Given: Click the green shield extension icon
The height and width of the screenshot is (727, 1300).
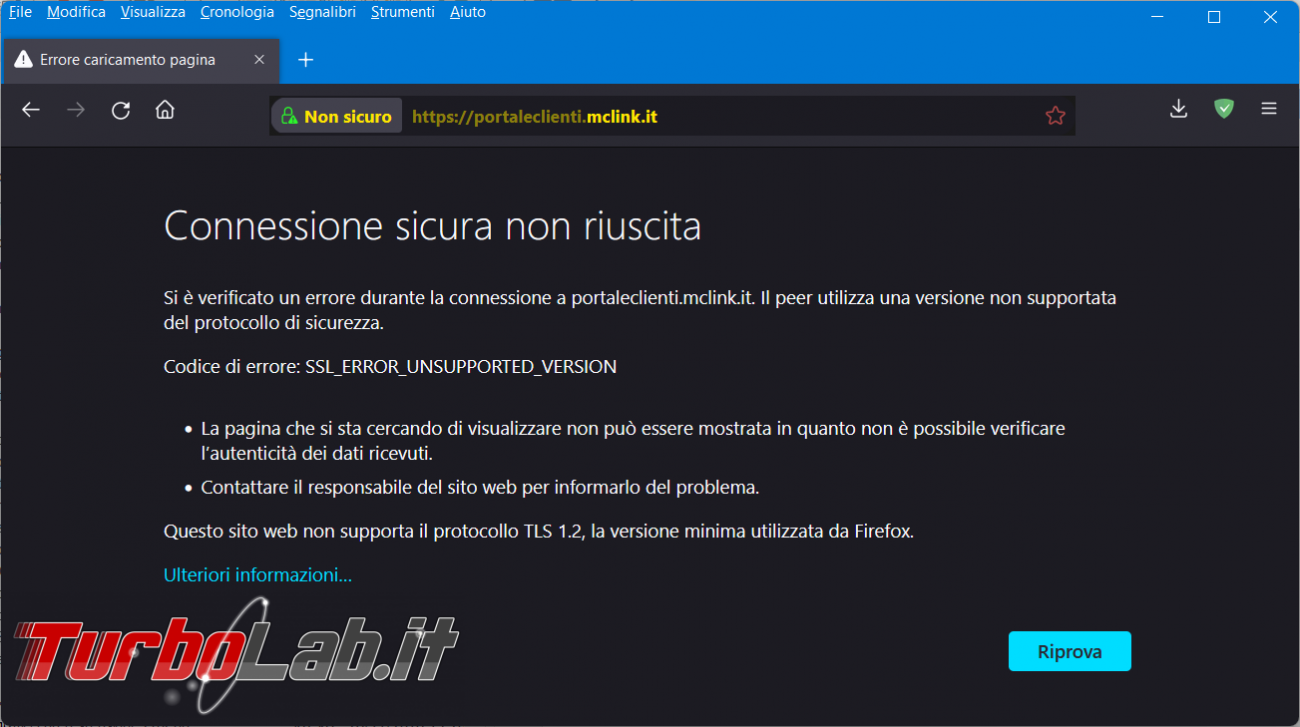Looking at the screenshot, I should point(1224,109).
